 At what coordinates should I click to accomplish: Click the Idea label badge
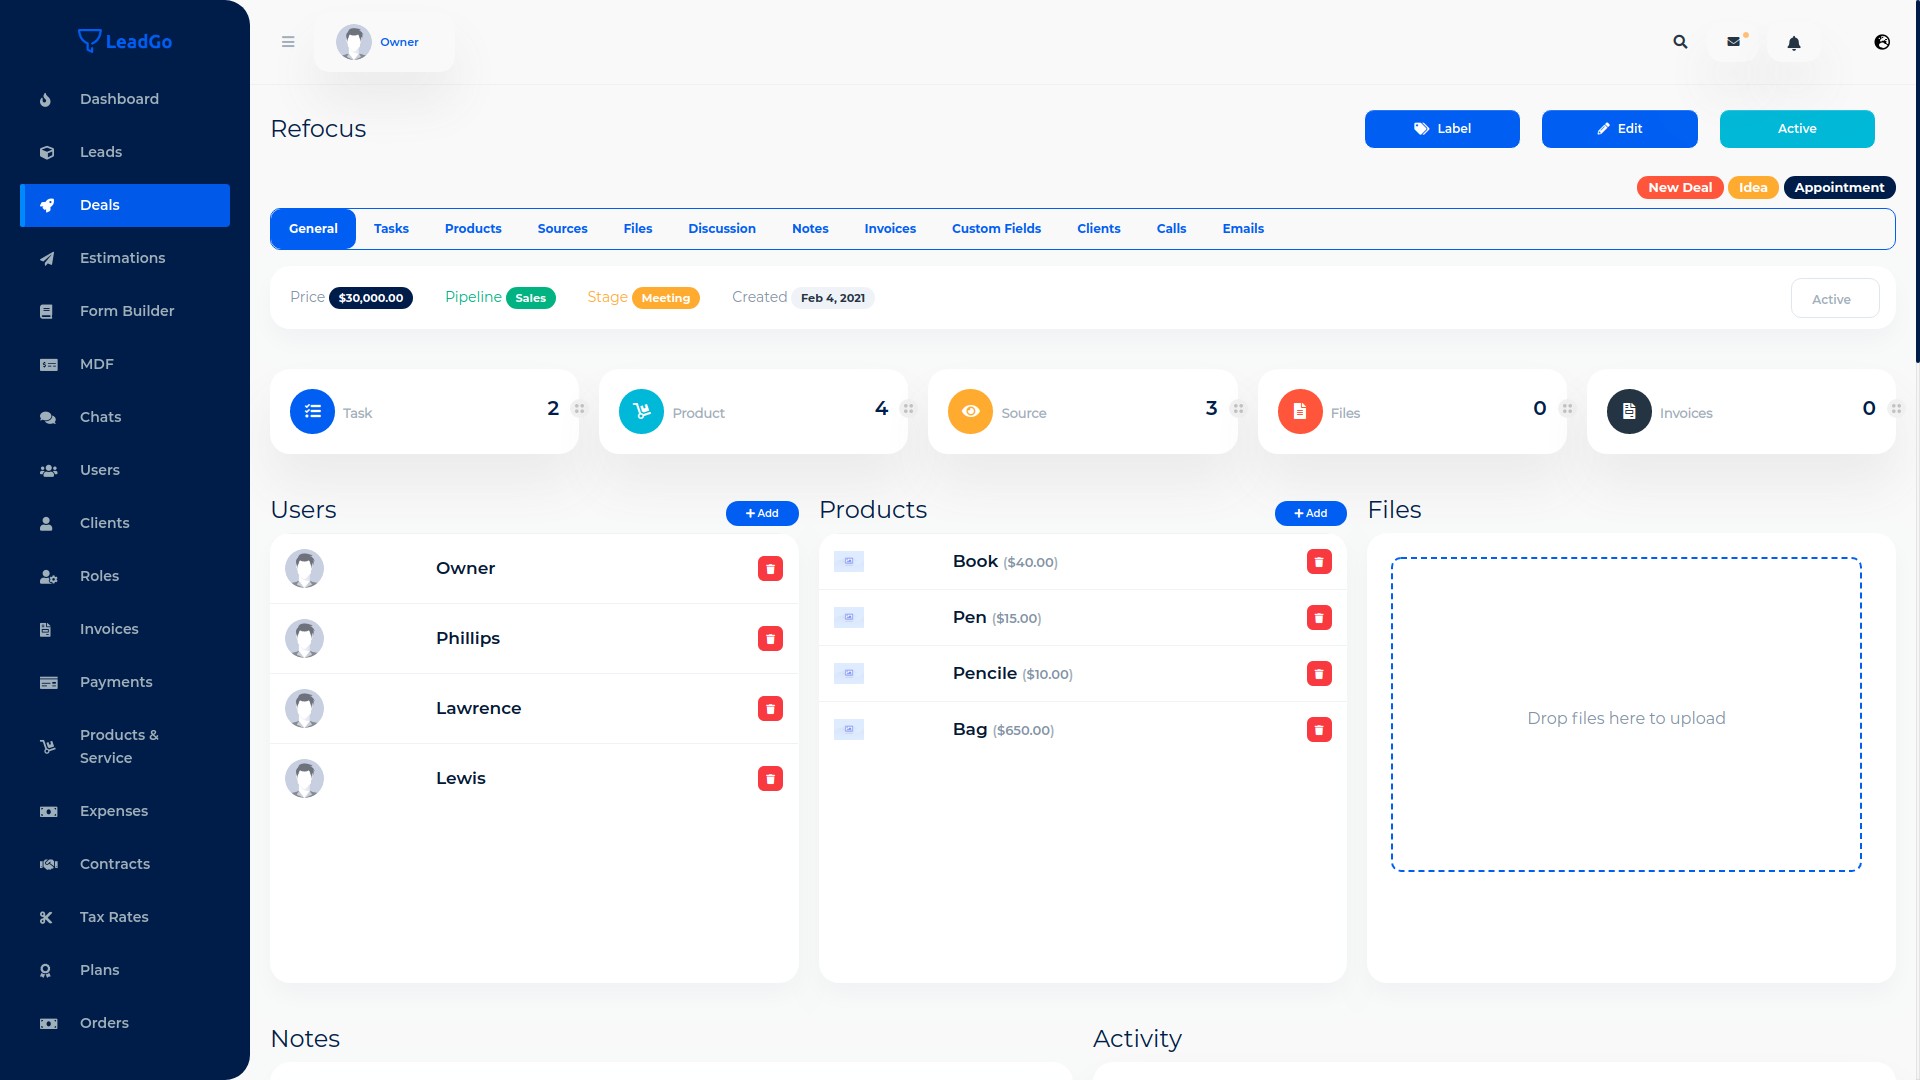click(1753, 188)
